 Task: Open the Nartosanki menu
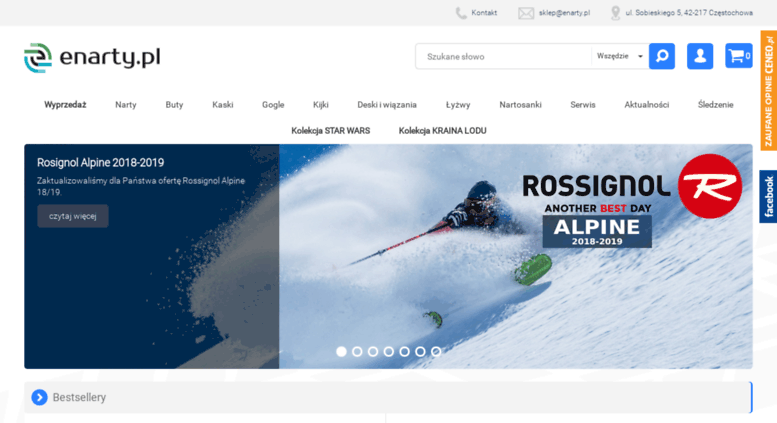click(520, 105)
